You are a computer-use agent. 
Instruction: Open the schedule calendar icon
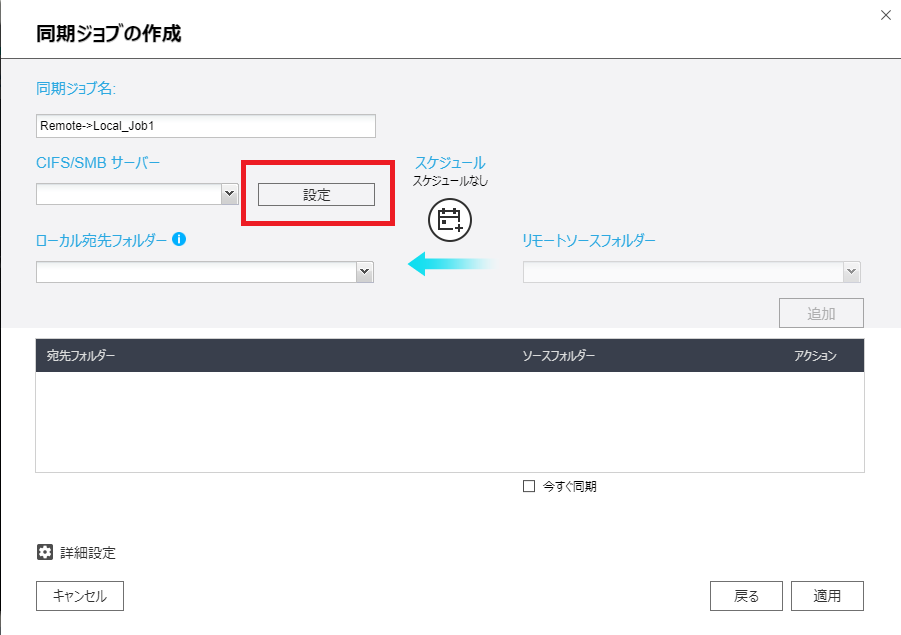(x=449, y=220)
